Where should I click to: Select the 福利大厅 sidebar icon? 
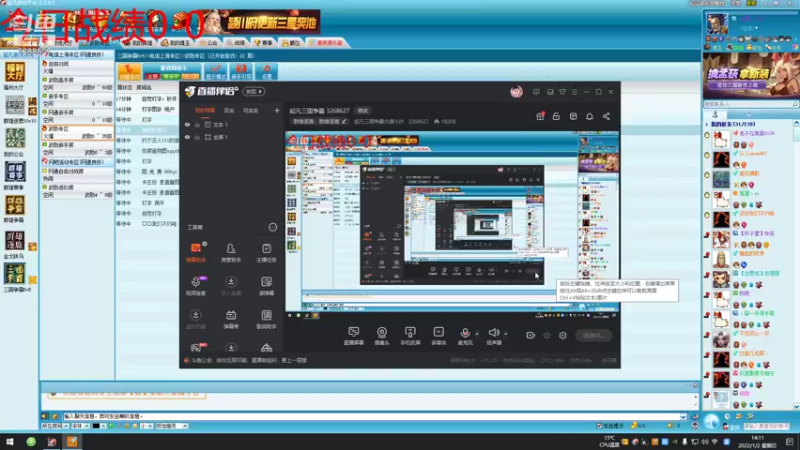14,76
